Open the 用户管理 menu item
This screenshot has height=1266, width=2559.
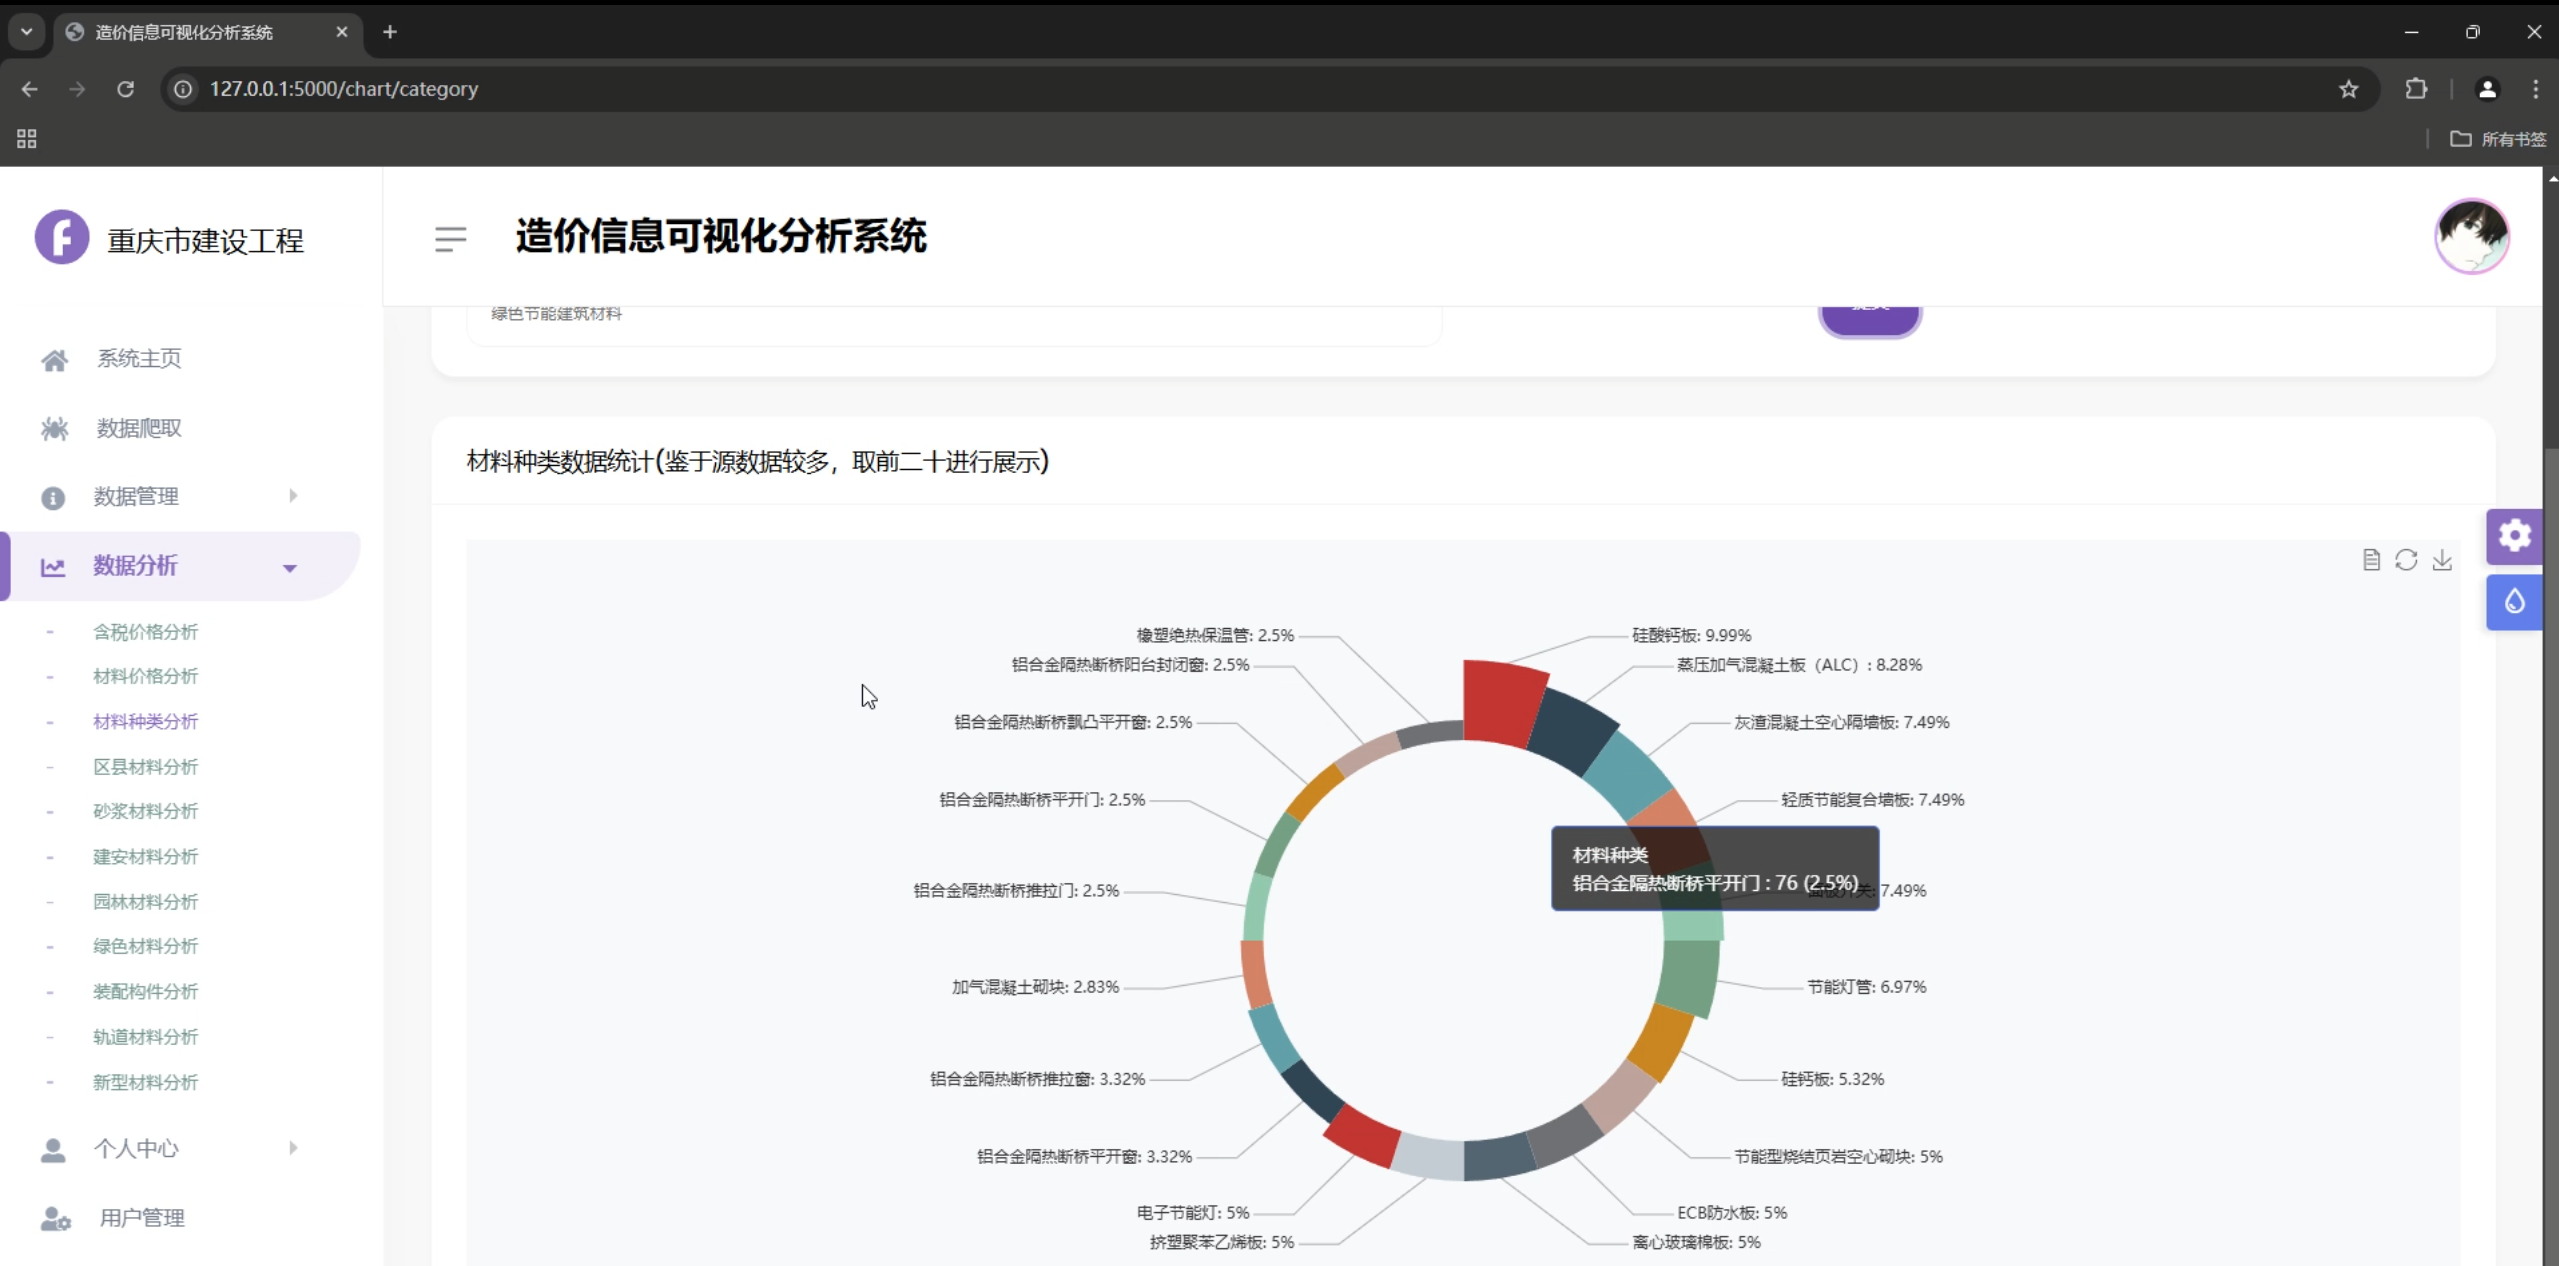click(142, 1218)
